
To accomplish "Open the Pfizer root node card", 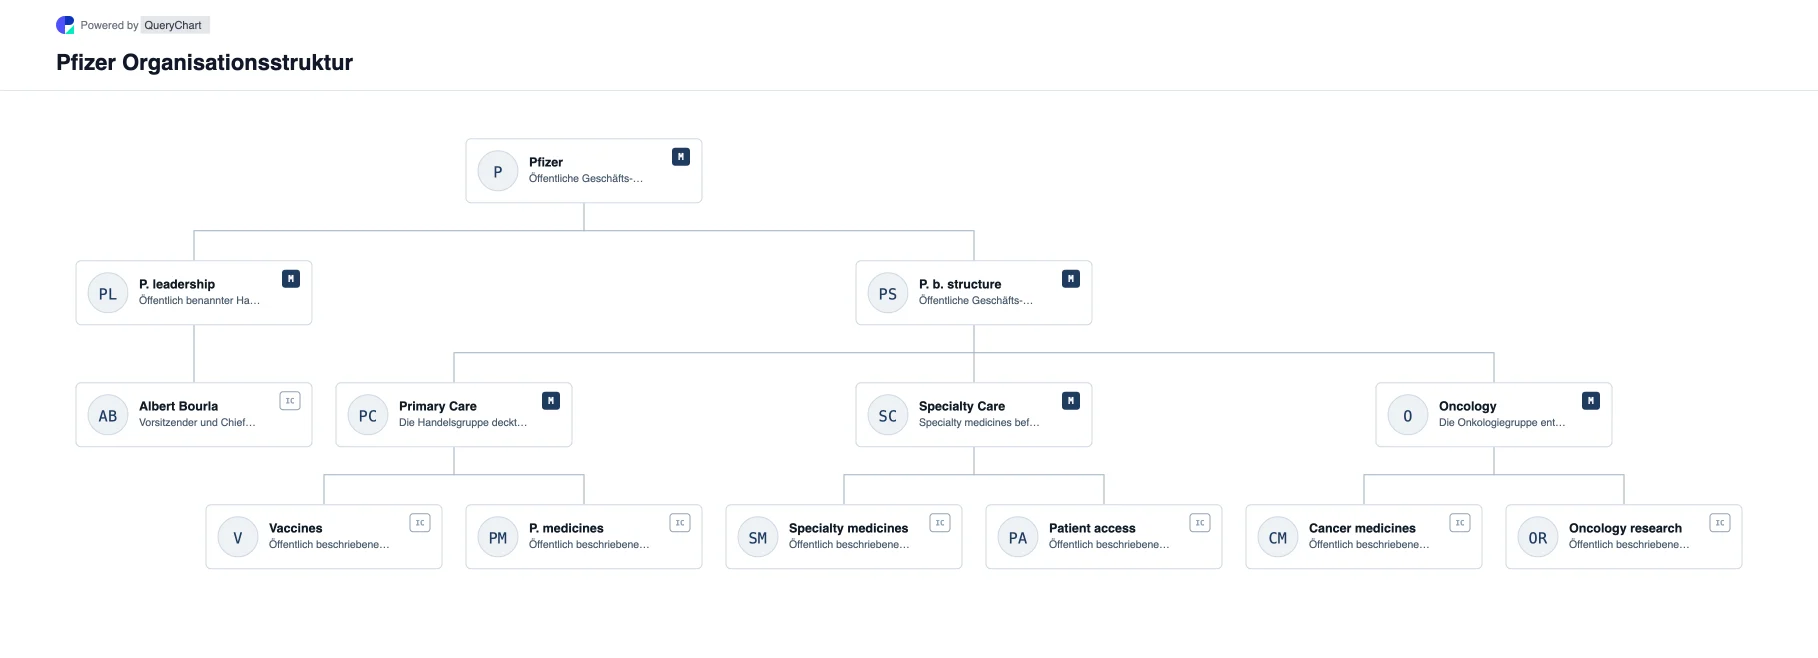I will (x=584, y=171).
